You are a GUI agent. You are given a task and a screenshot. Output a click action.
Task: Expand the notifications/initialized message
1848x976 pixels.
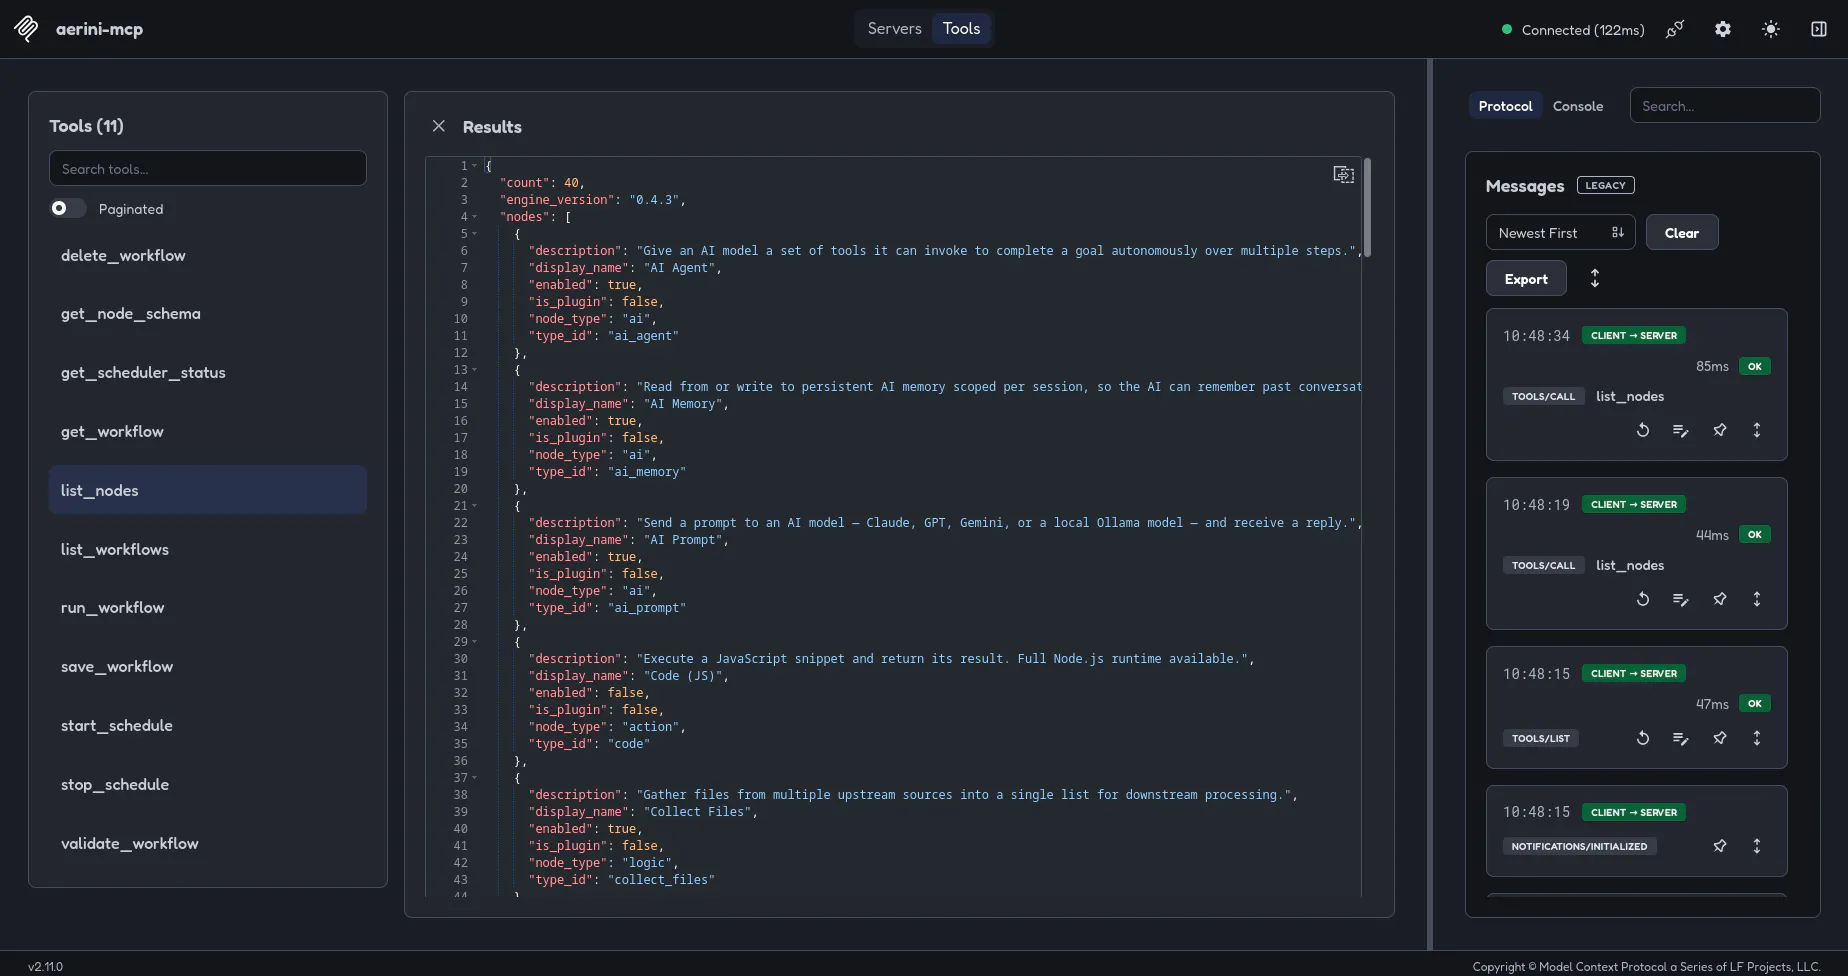coord(1757,846)
